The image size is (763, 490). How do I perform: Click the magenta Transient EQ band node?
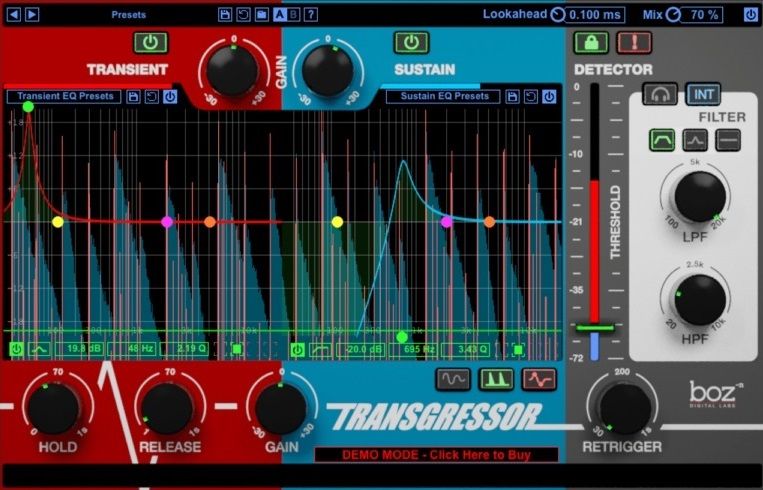167,222
